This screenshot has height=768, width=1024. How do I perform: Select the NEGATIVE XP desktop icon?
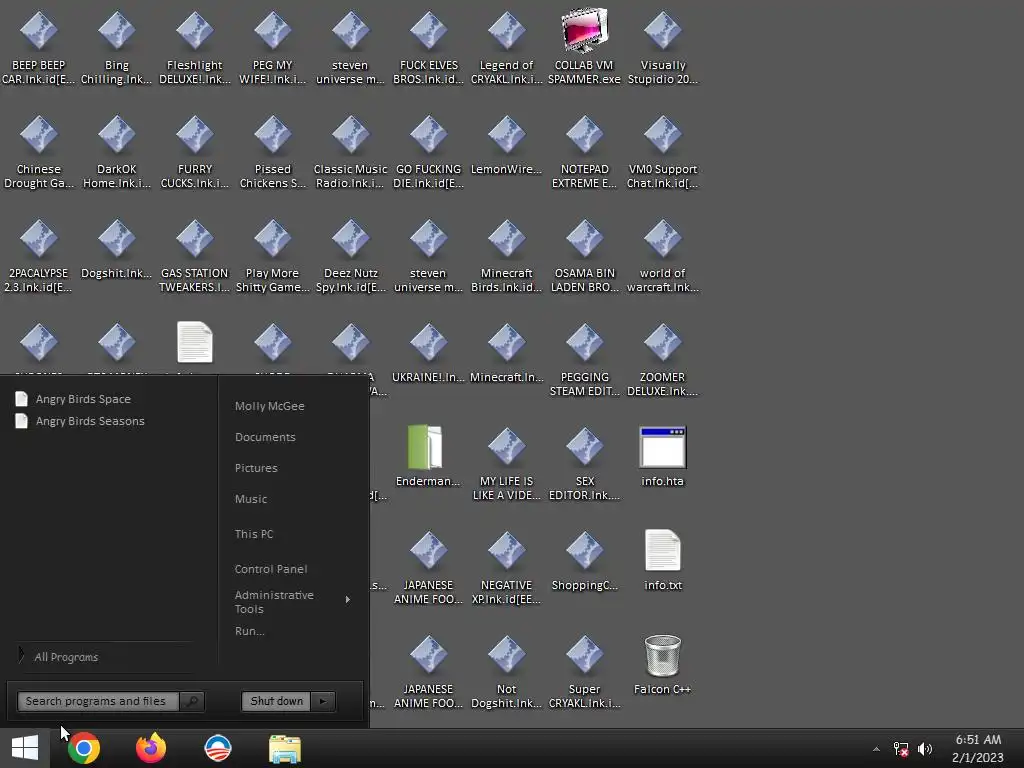(x=506, y=567)
